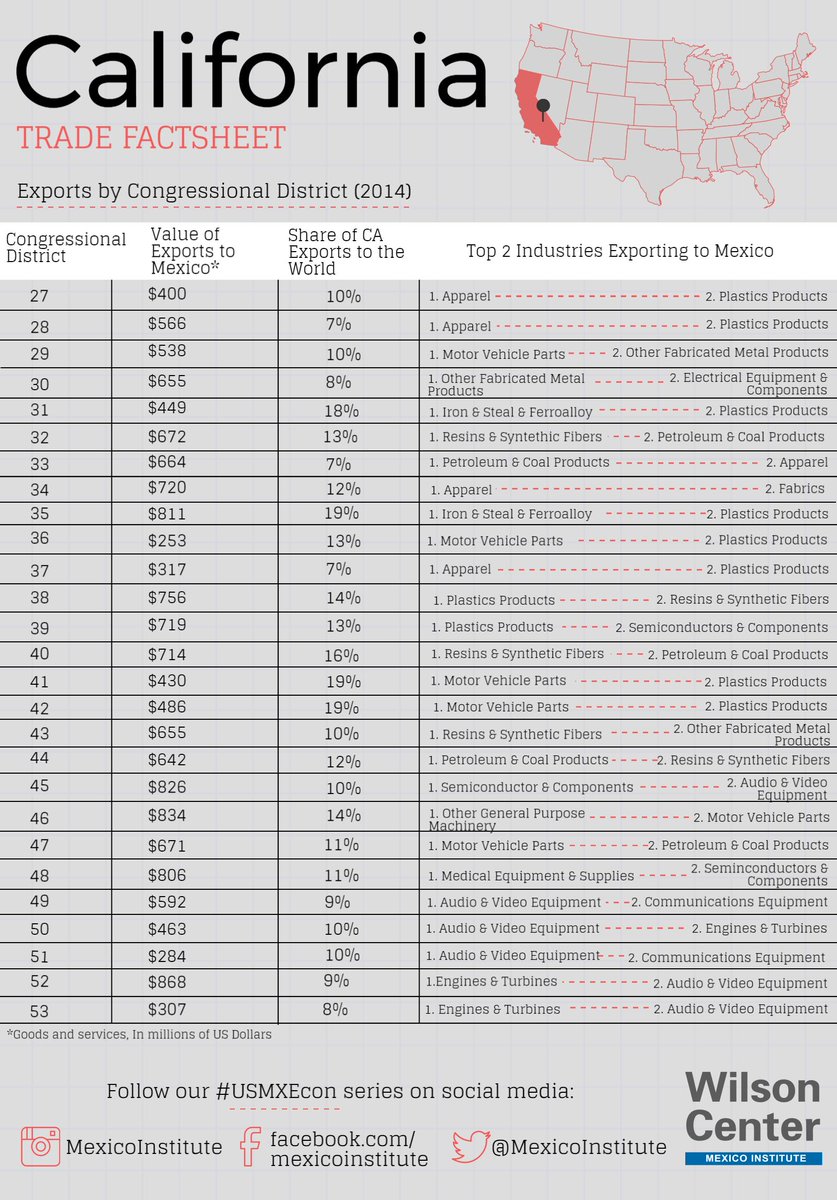Click '1. Semiconductor & Components' in row 45
837x1200 pixels.
point(530,787)
